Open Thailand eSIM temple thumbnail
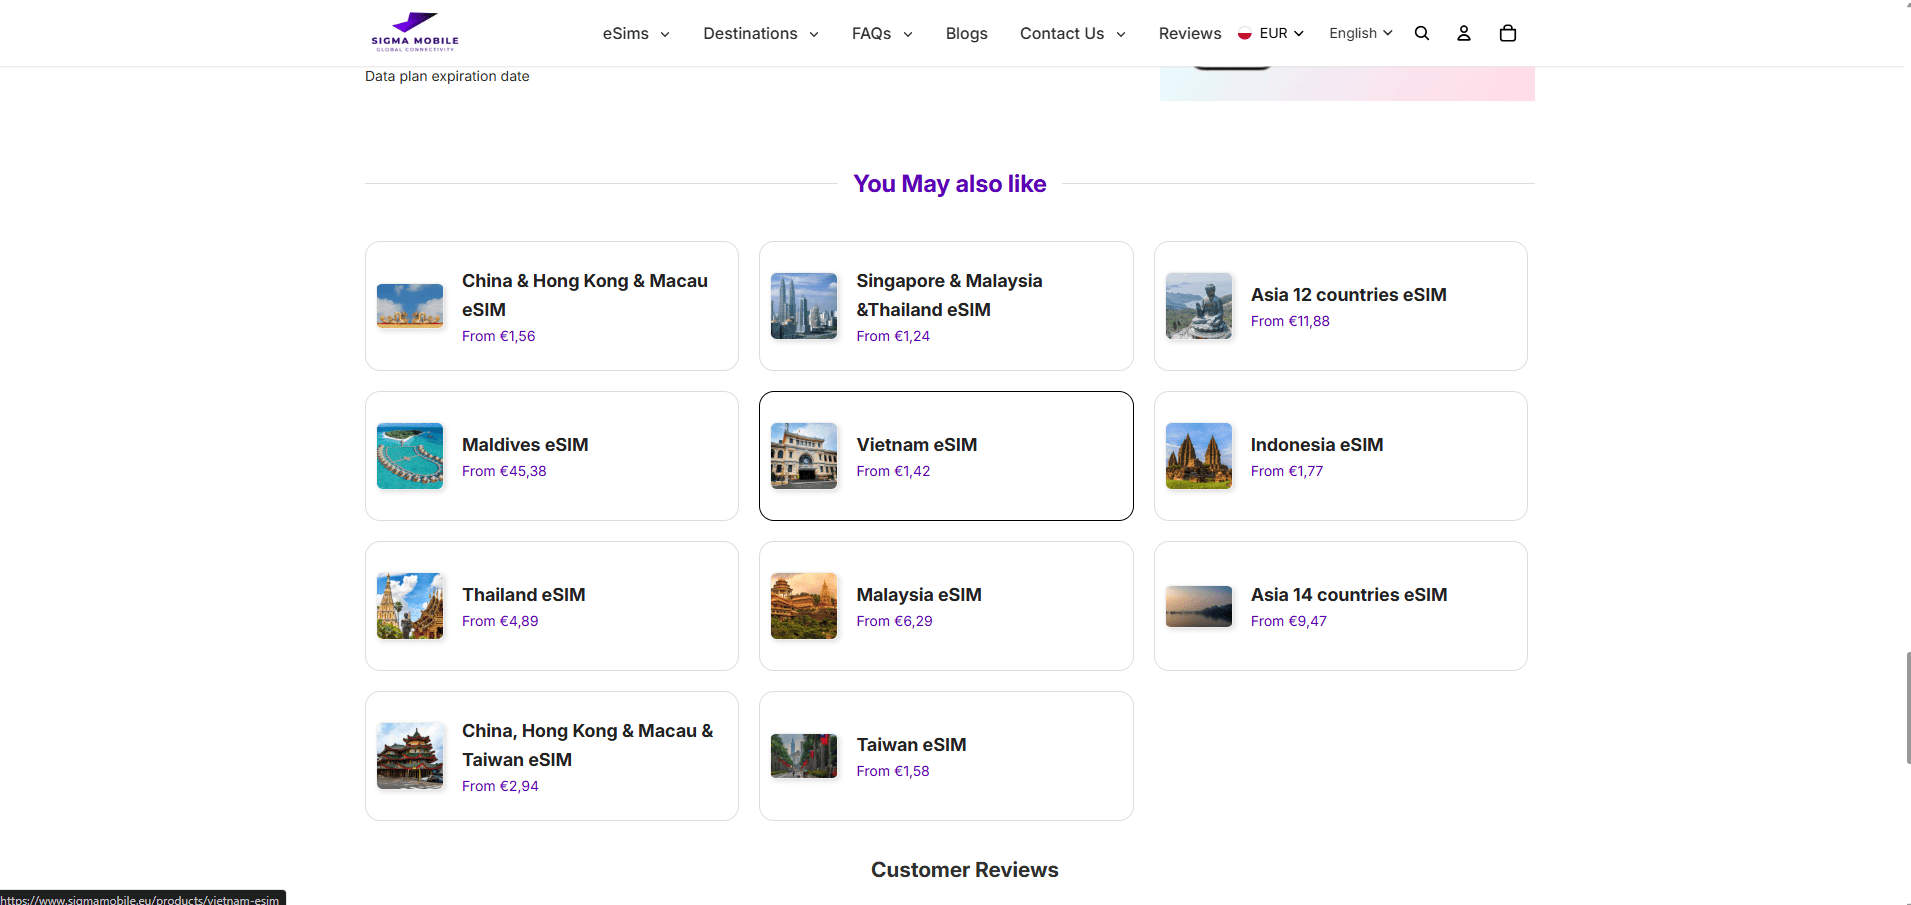The image size is (1911, 905). pos(410,606)
